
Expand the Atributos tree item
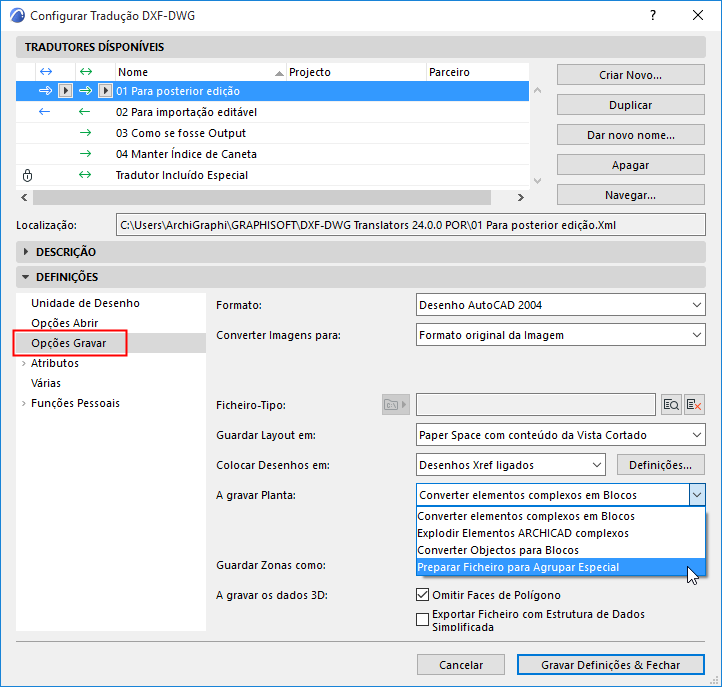(x=23, y=363)
